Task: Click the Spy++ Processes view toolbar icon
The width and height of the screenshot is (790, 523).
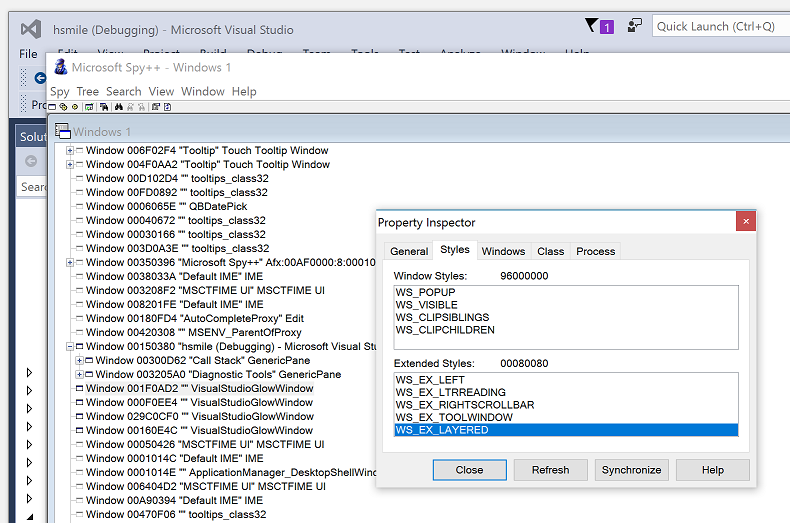Action: [64, 107]
